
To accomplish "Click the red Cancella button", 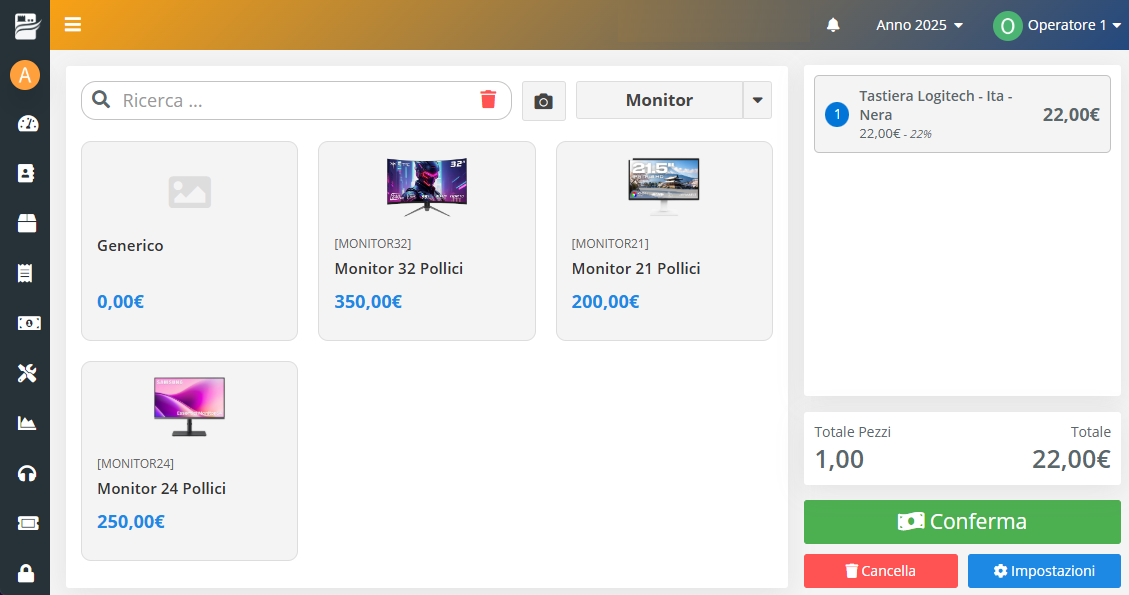I will click(881, 571).
